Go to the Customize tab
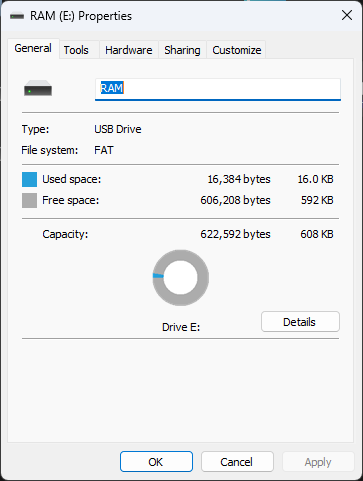The image size is (363, 481). pos(236,50)
